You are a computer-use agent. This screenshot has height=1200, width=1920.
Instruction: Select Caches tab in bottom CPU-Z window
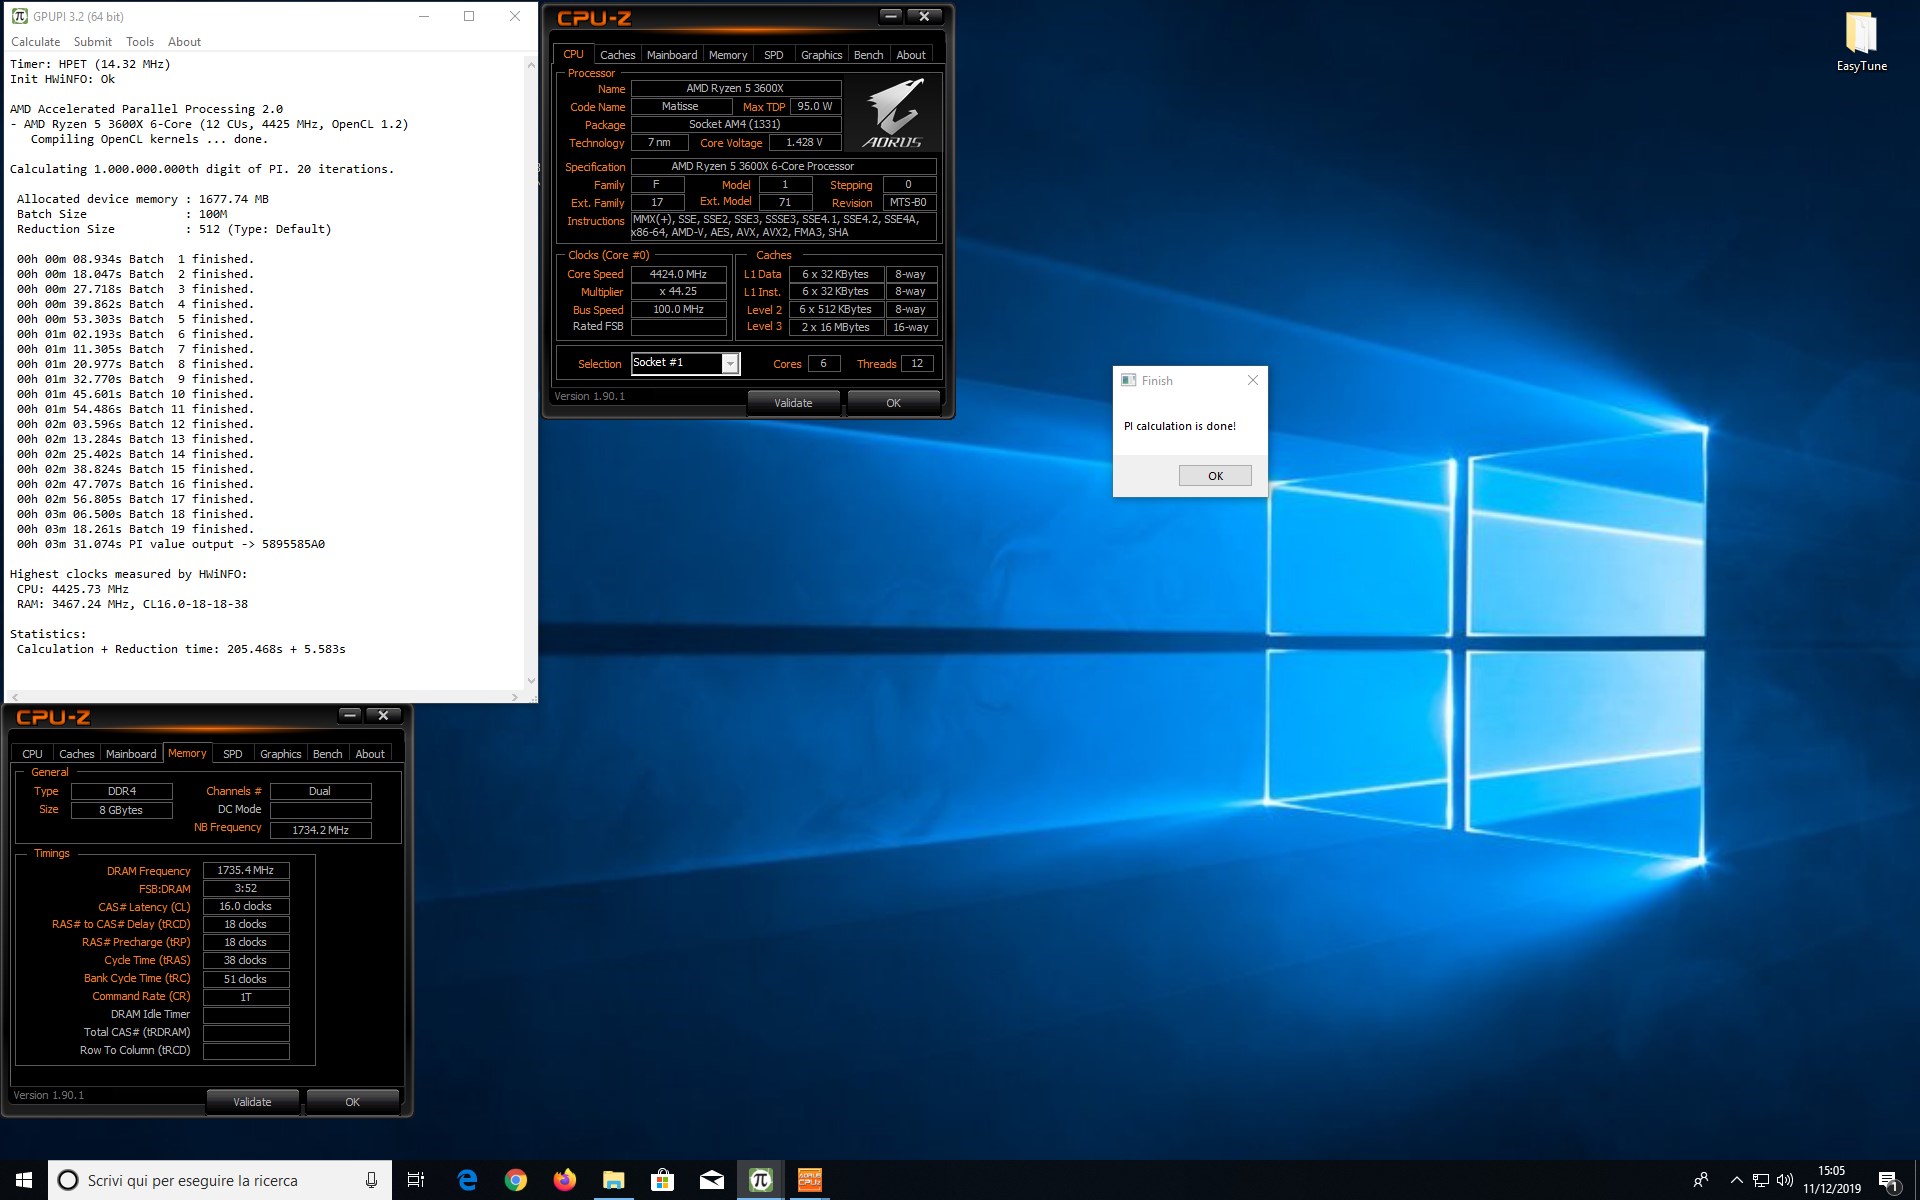[76, 754]
